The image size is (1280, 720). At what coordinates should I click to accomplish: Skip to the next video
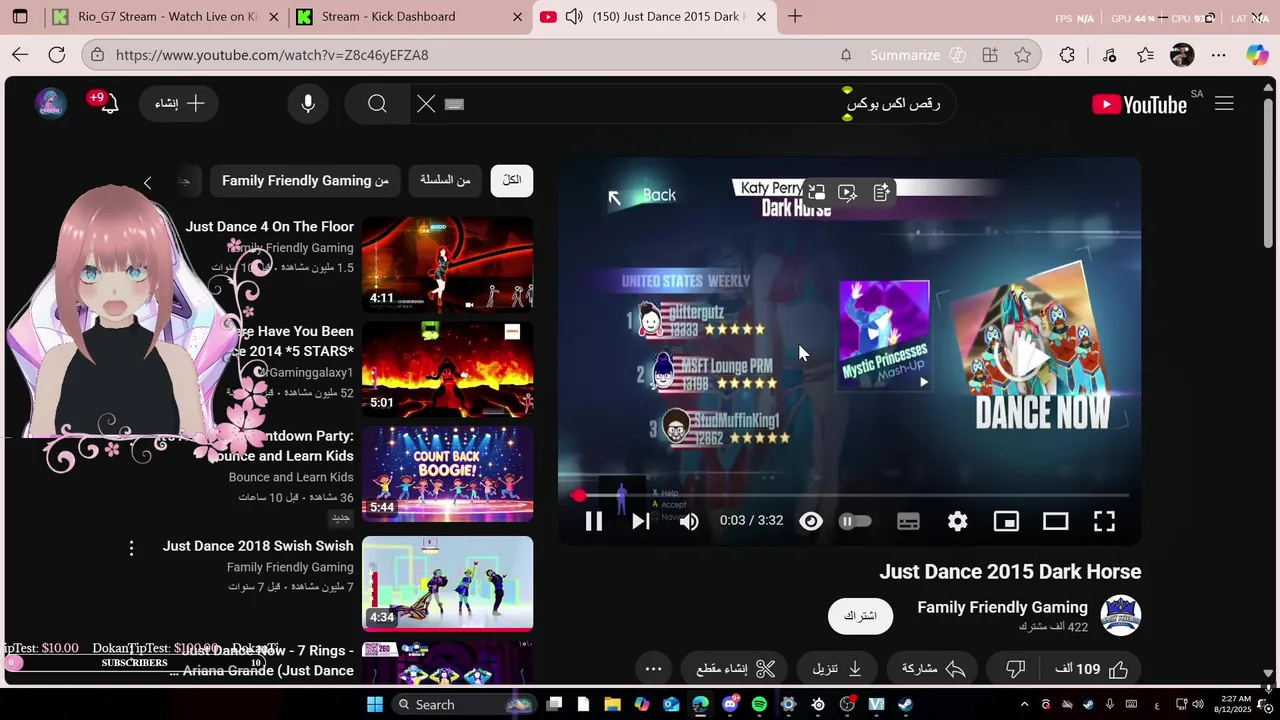[x=641, y=521]
